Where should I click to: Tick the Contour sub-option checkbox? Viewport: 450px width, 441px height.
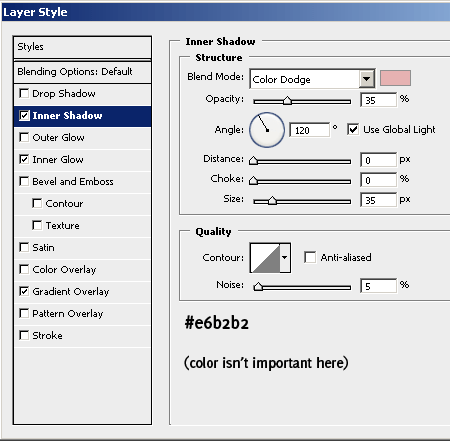(37, 203)
